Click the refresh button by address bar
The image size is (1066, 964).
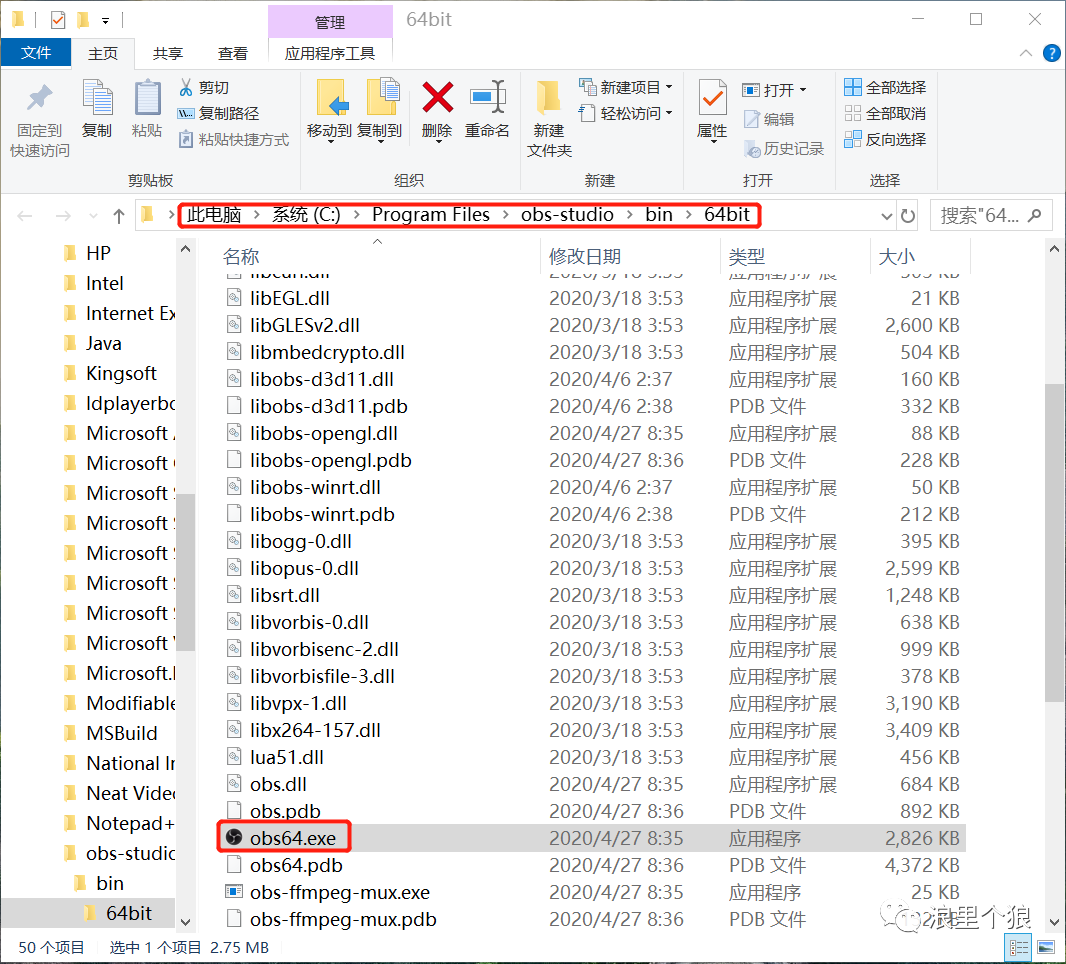pyautogui.click(x=908, y=216)
